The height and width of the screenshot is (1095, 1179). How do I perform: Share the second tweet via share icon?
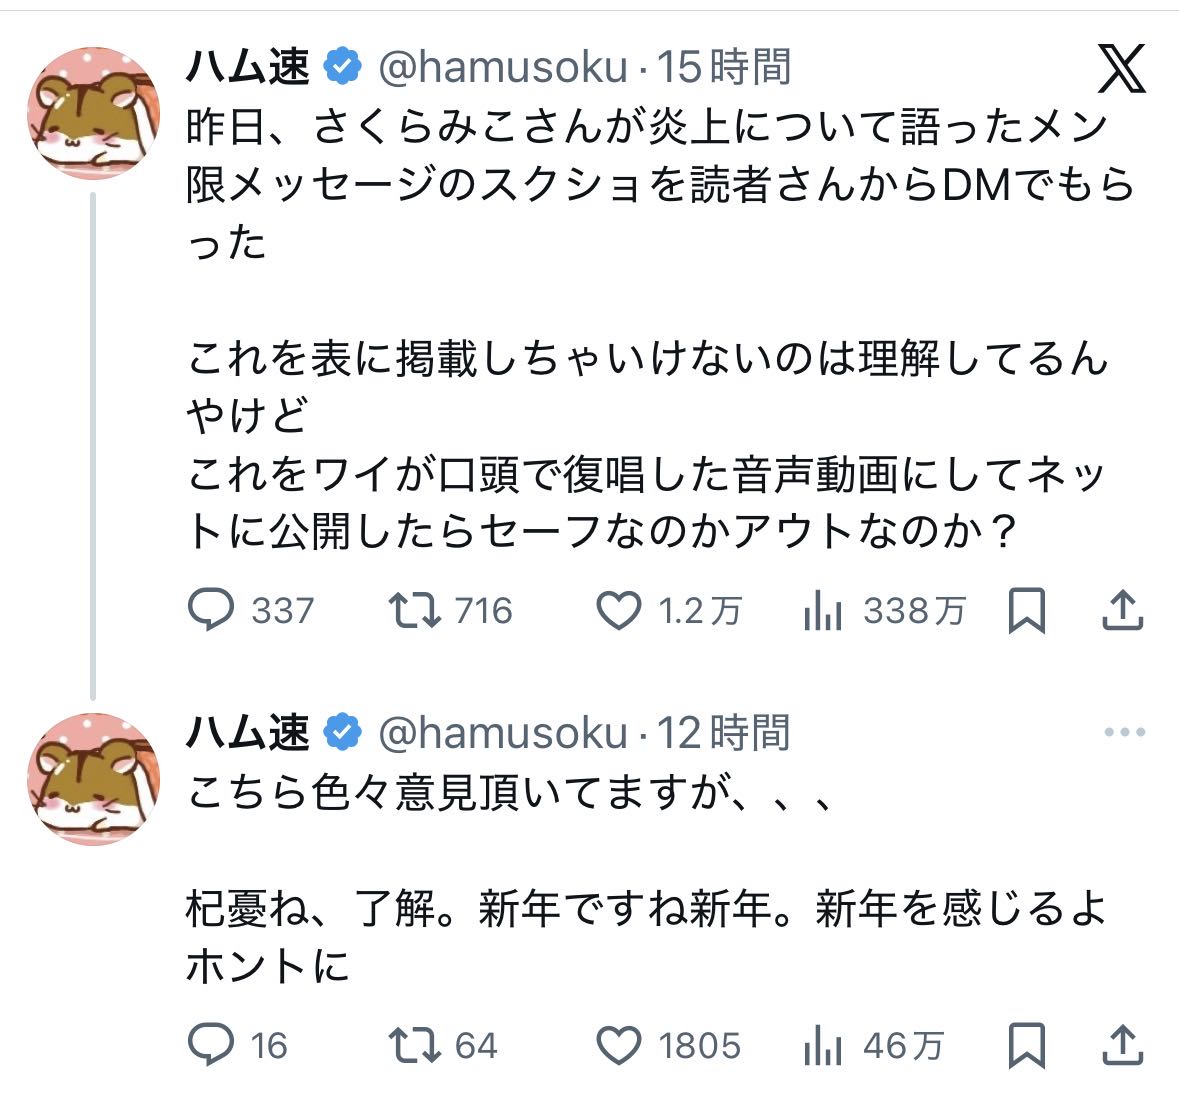click(x=1122, y=1046)
